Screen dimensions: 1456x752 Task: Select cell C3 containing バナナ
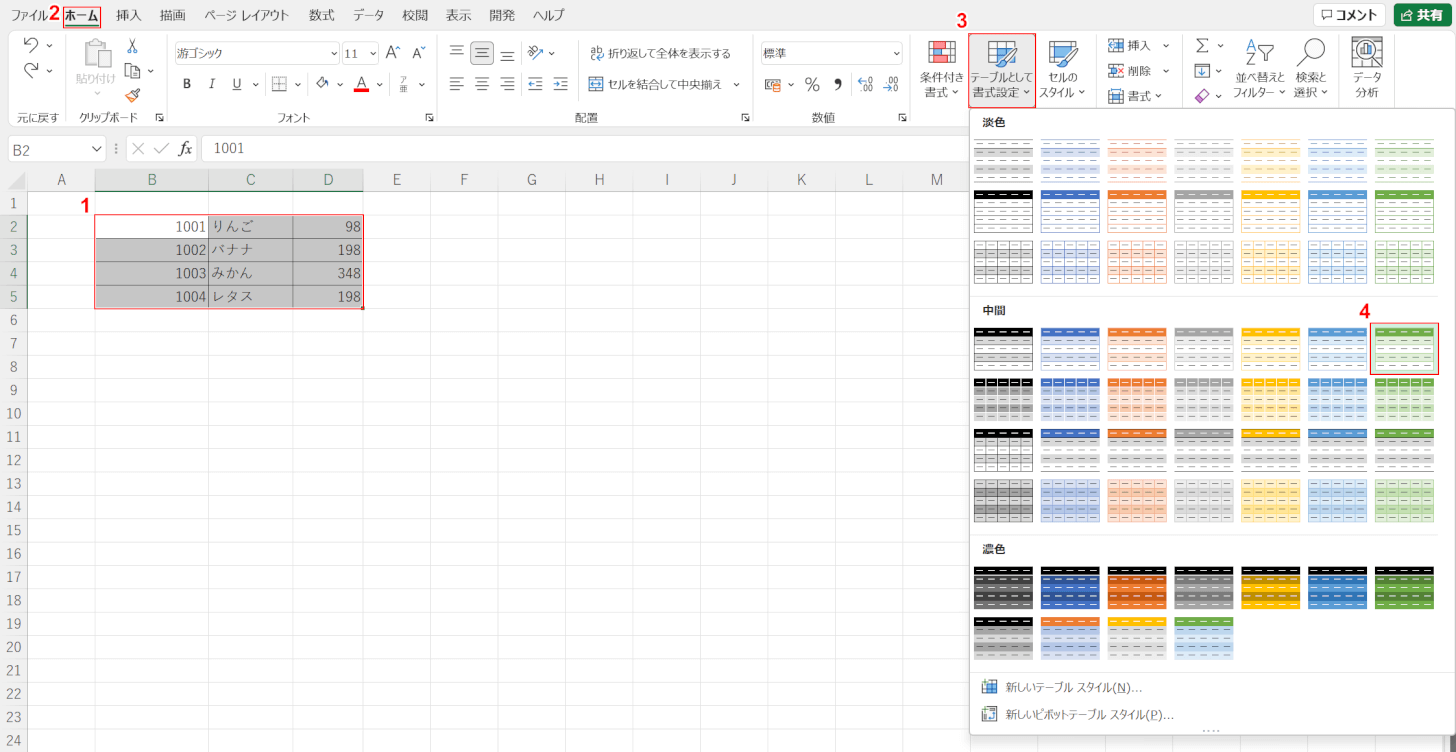tap(250, 250)
